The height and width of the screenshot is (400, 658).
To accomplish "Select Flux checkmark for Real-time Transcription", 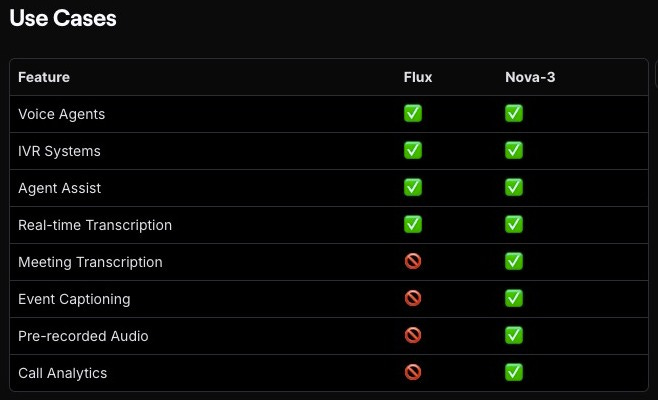I will click(x=413, y=224).
